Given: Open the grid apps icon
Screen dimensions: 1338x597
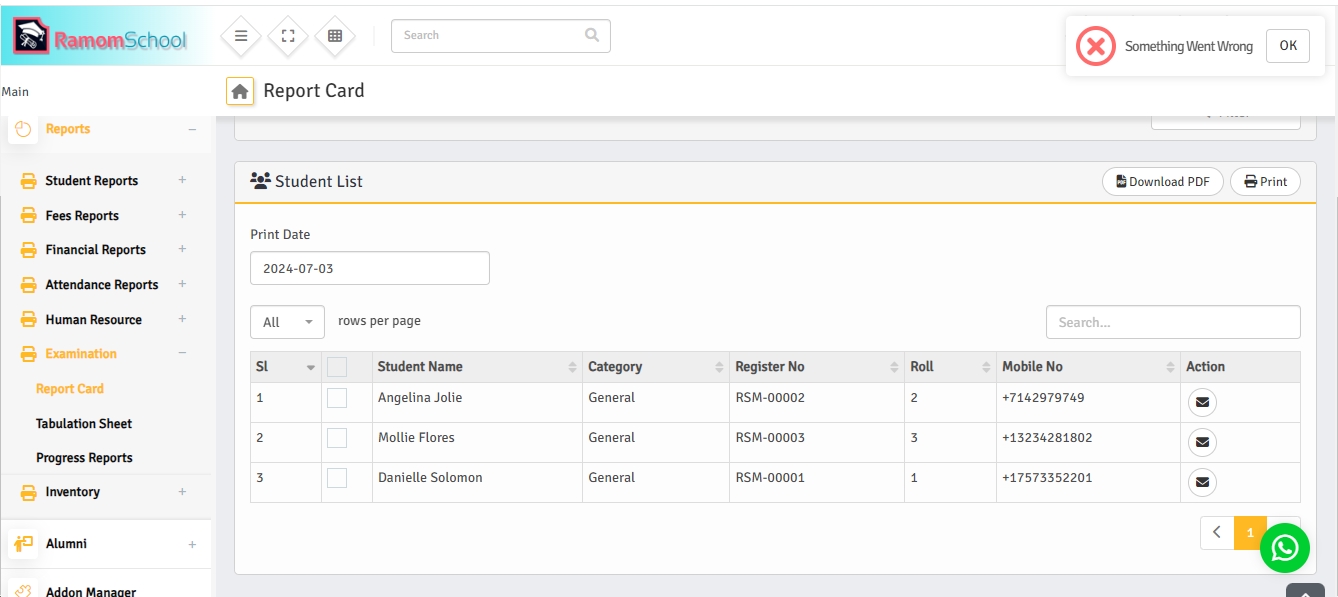Looking at the screenshot, I should (335, 35).
